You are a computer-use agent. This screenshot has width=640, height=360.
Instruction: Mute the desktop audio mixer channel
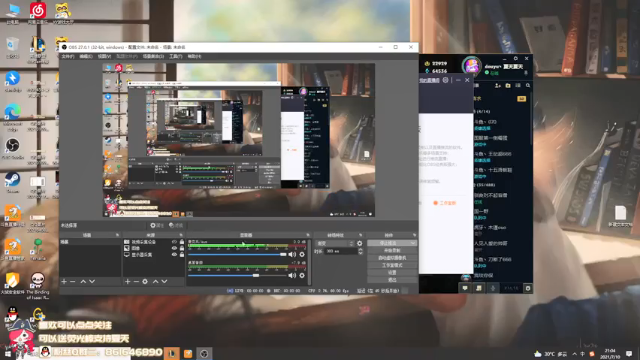(292, 276)
